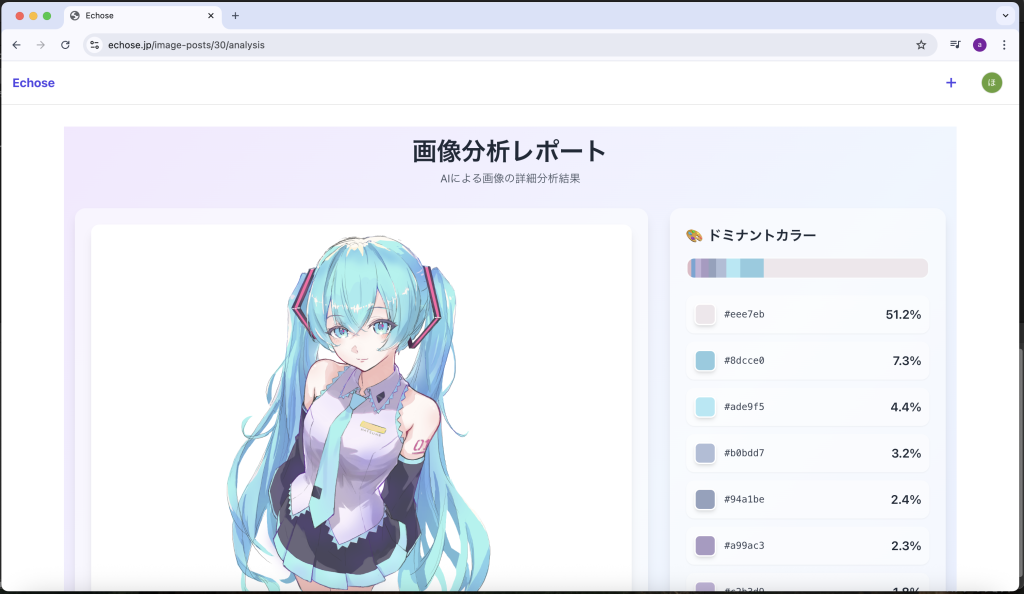
Task: Open a new tab with plus button
Action: coord(235,16)
